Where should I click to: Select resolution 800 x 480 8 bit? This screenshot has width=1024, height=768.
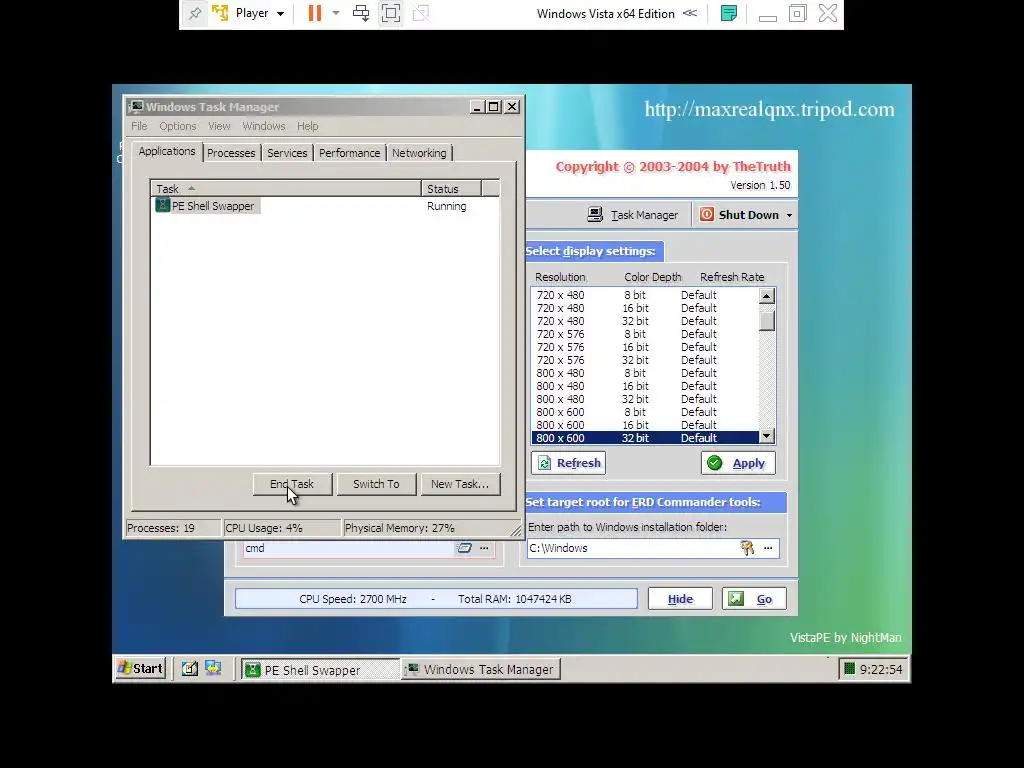tap(645, 373)
